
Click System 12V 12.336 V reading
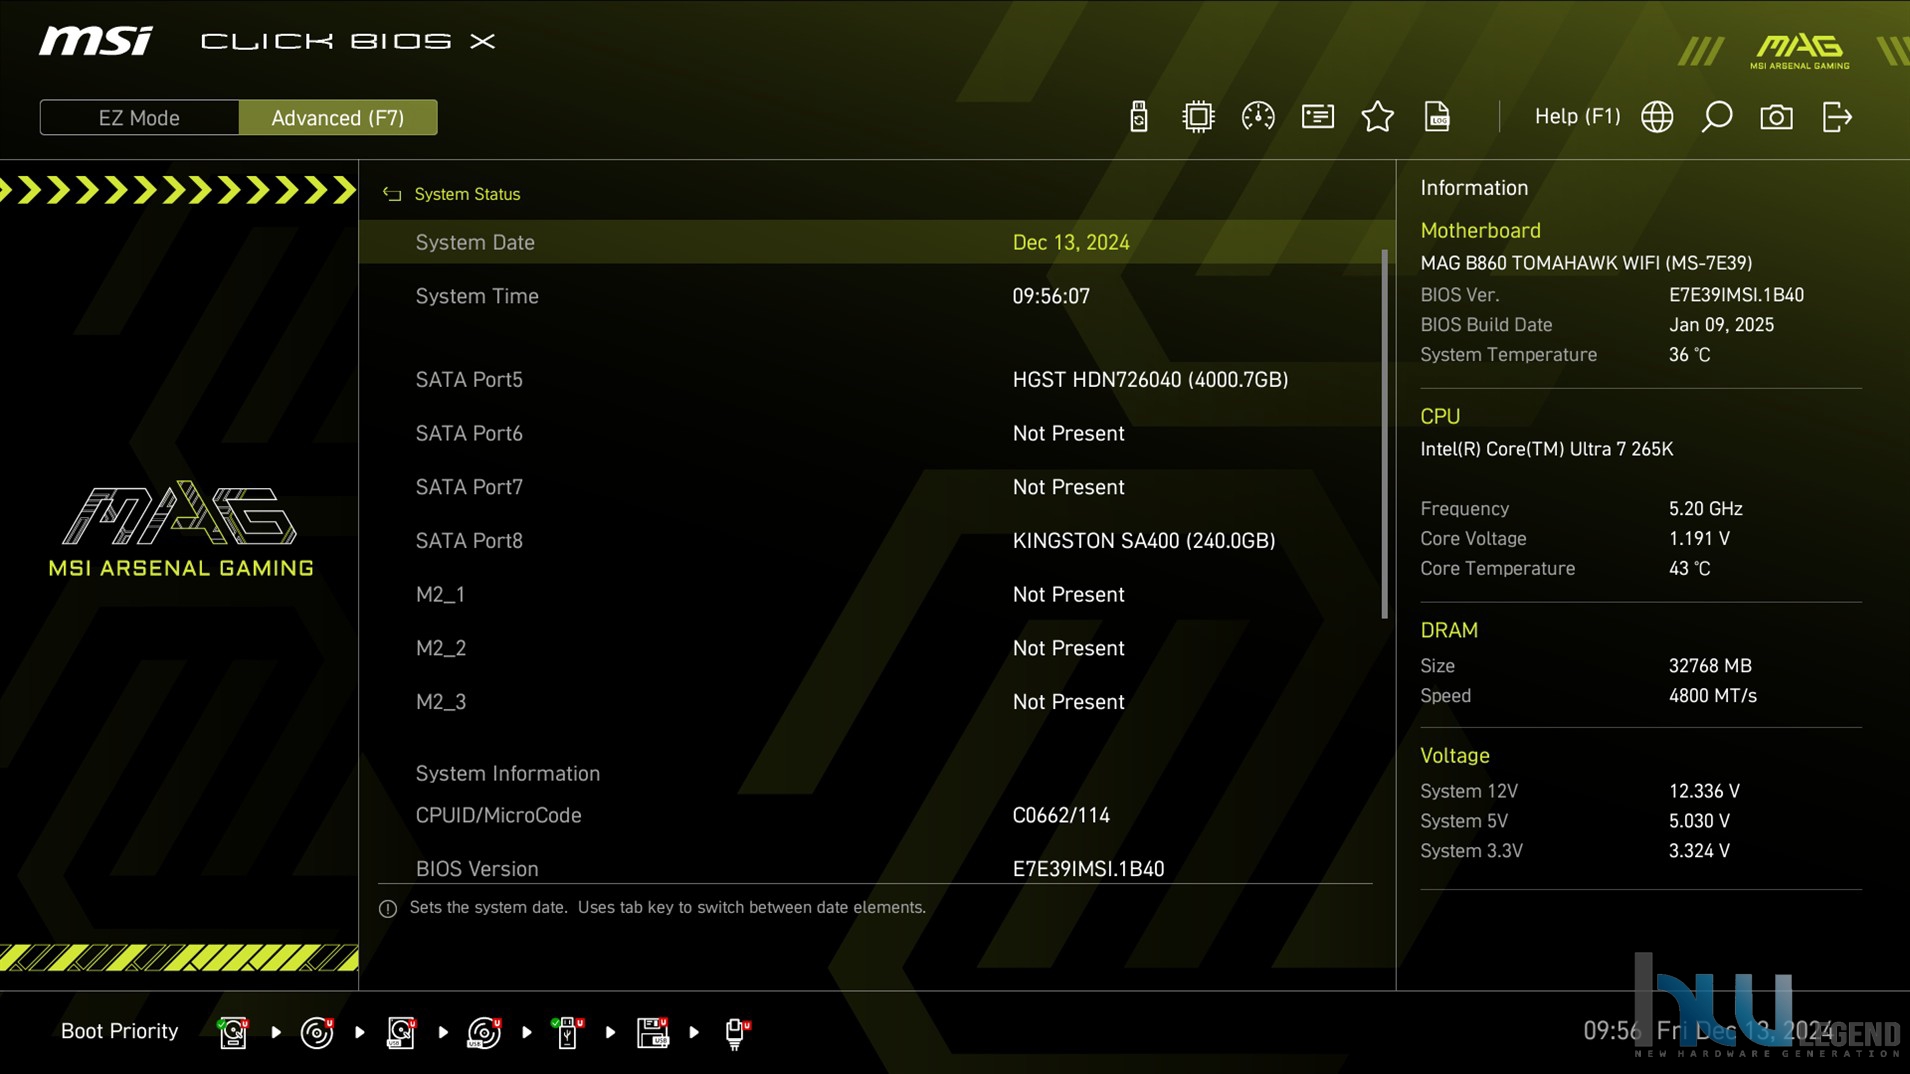(x=1704, y=791)
